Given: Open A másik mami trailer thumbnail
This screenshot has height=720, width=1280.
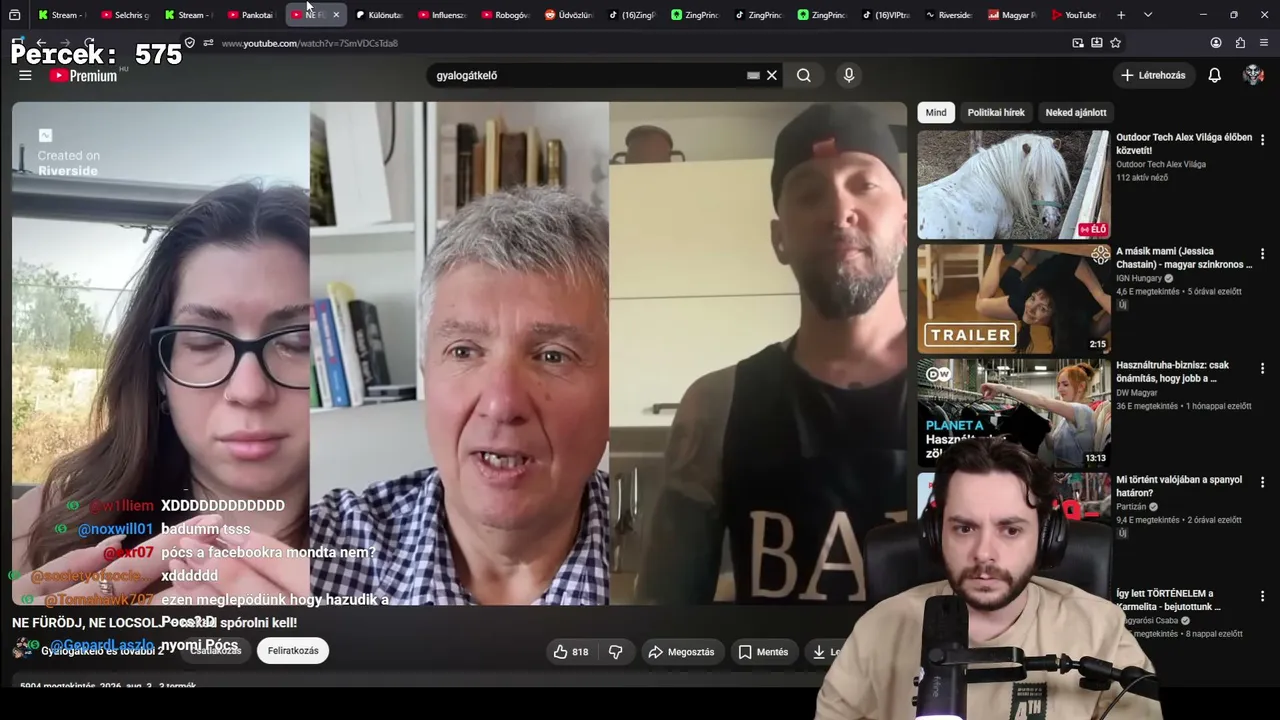Looking at the screenshot, I should 1013,298.
